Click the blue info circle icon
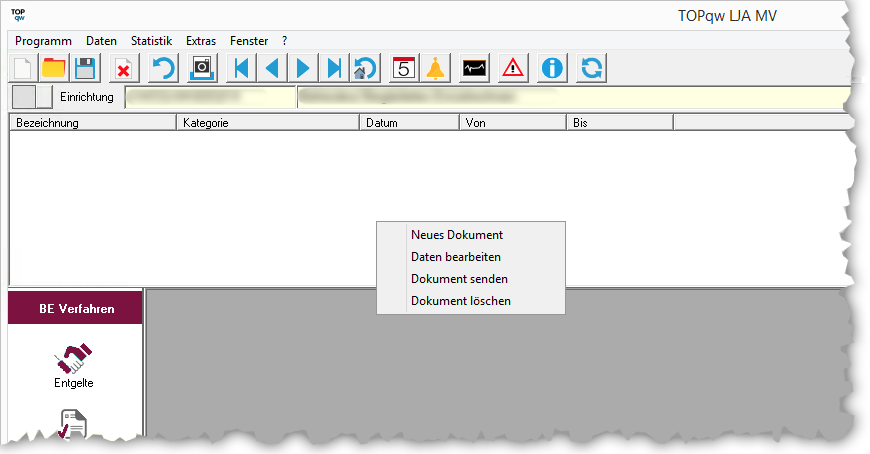Viewport: 870px width, 454px height. [552, 68]
